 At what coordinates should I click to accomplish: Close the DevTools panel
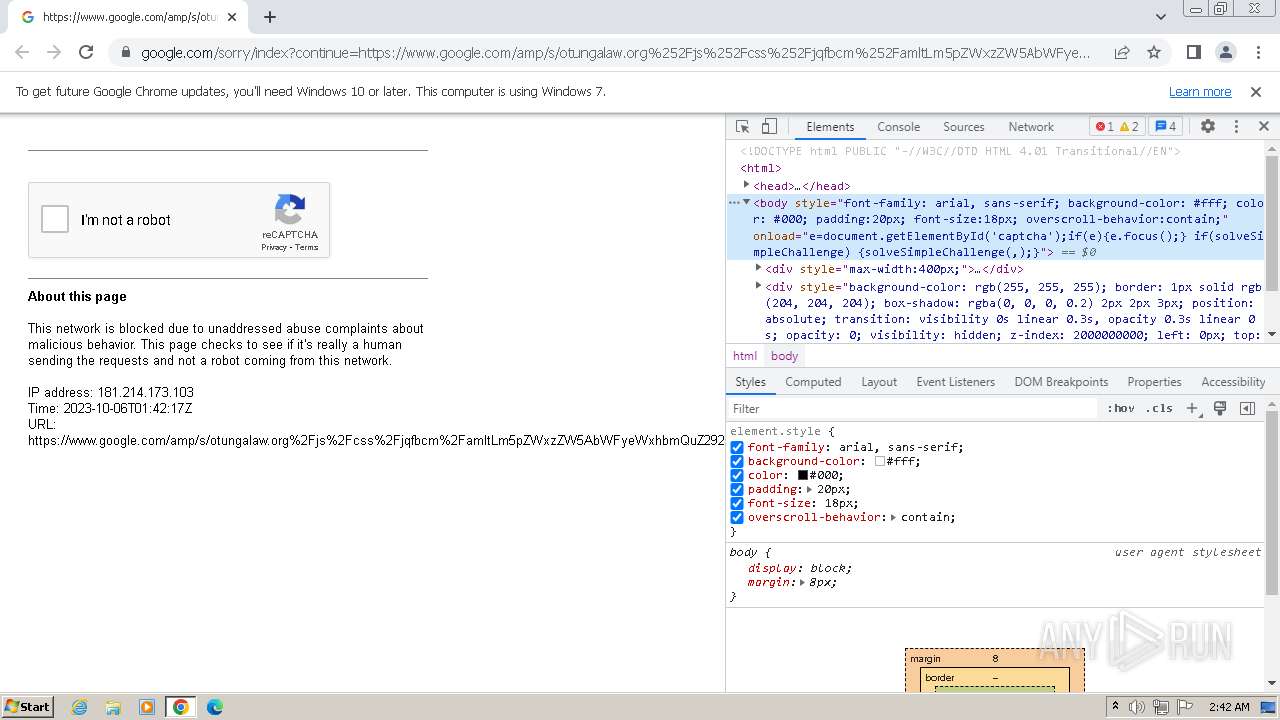(1263, 127)
